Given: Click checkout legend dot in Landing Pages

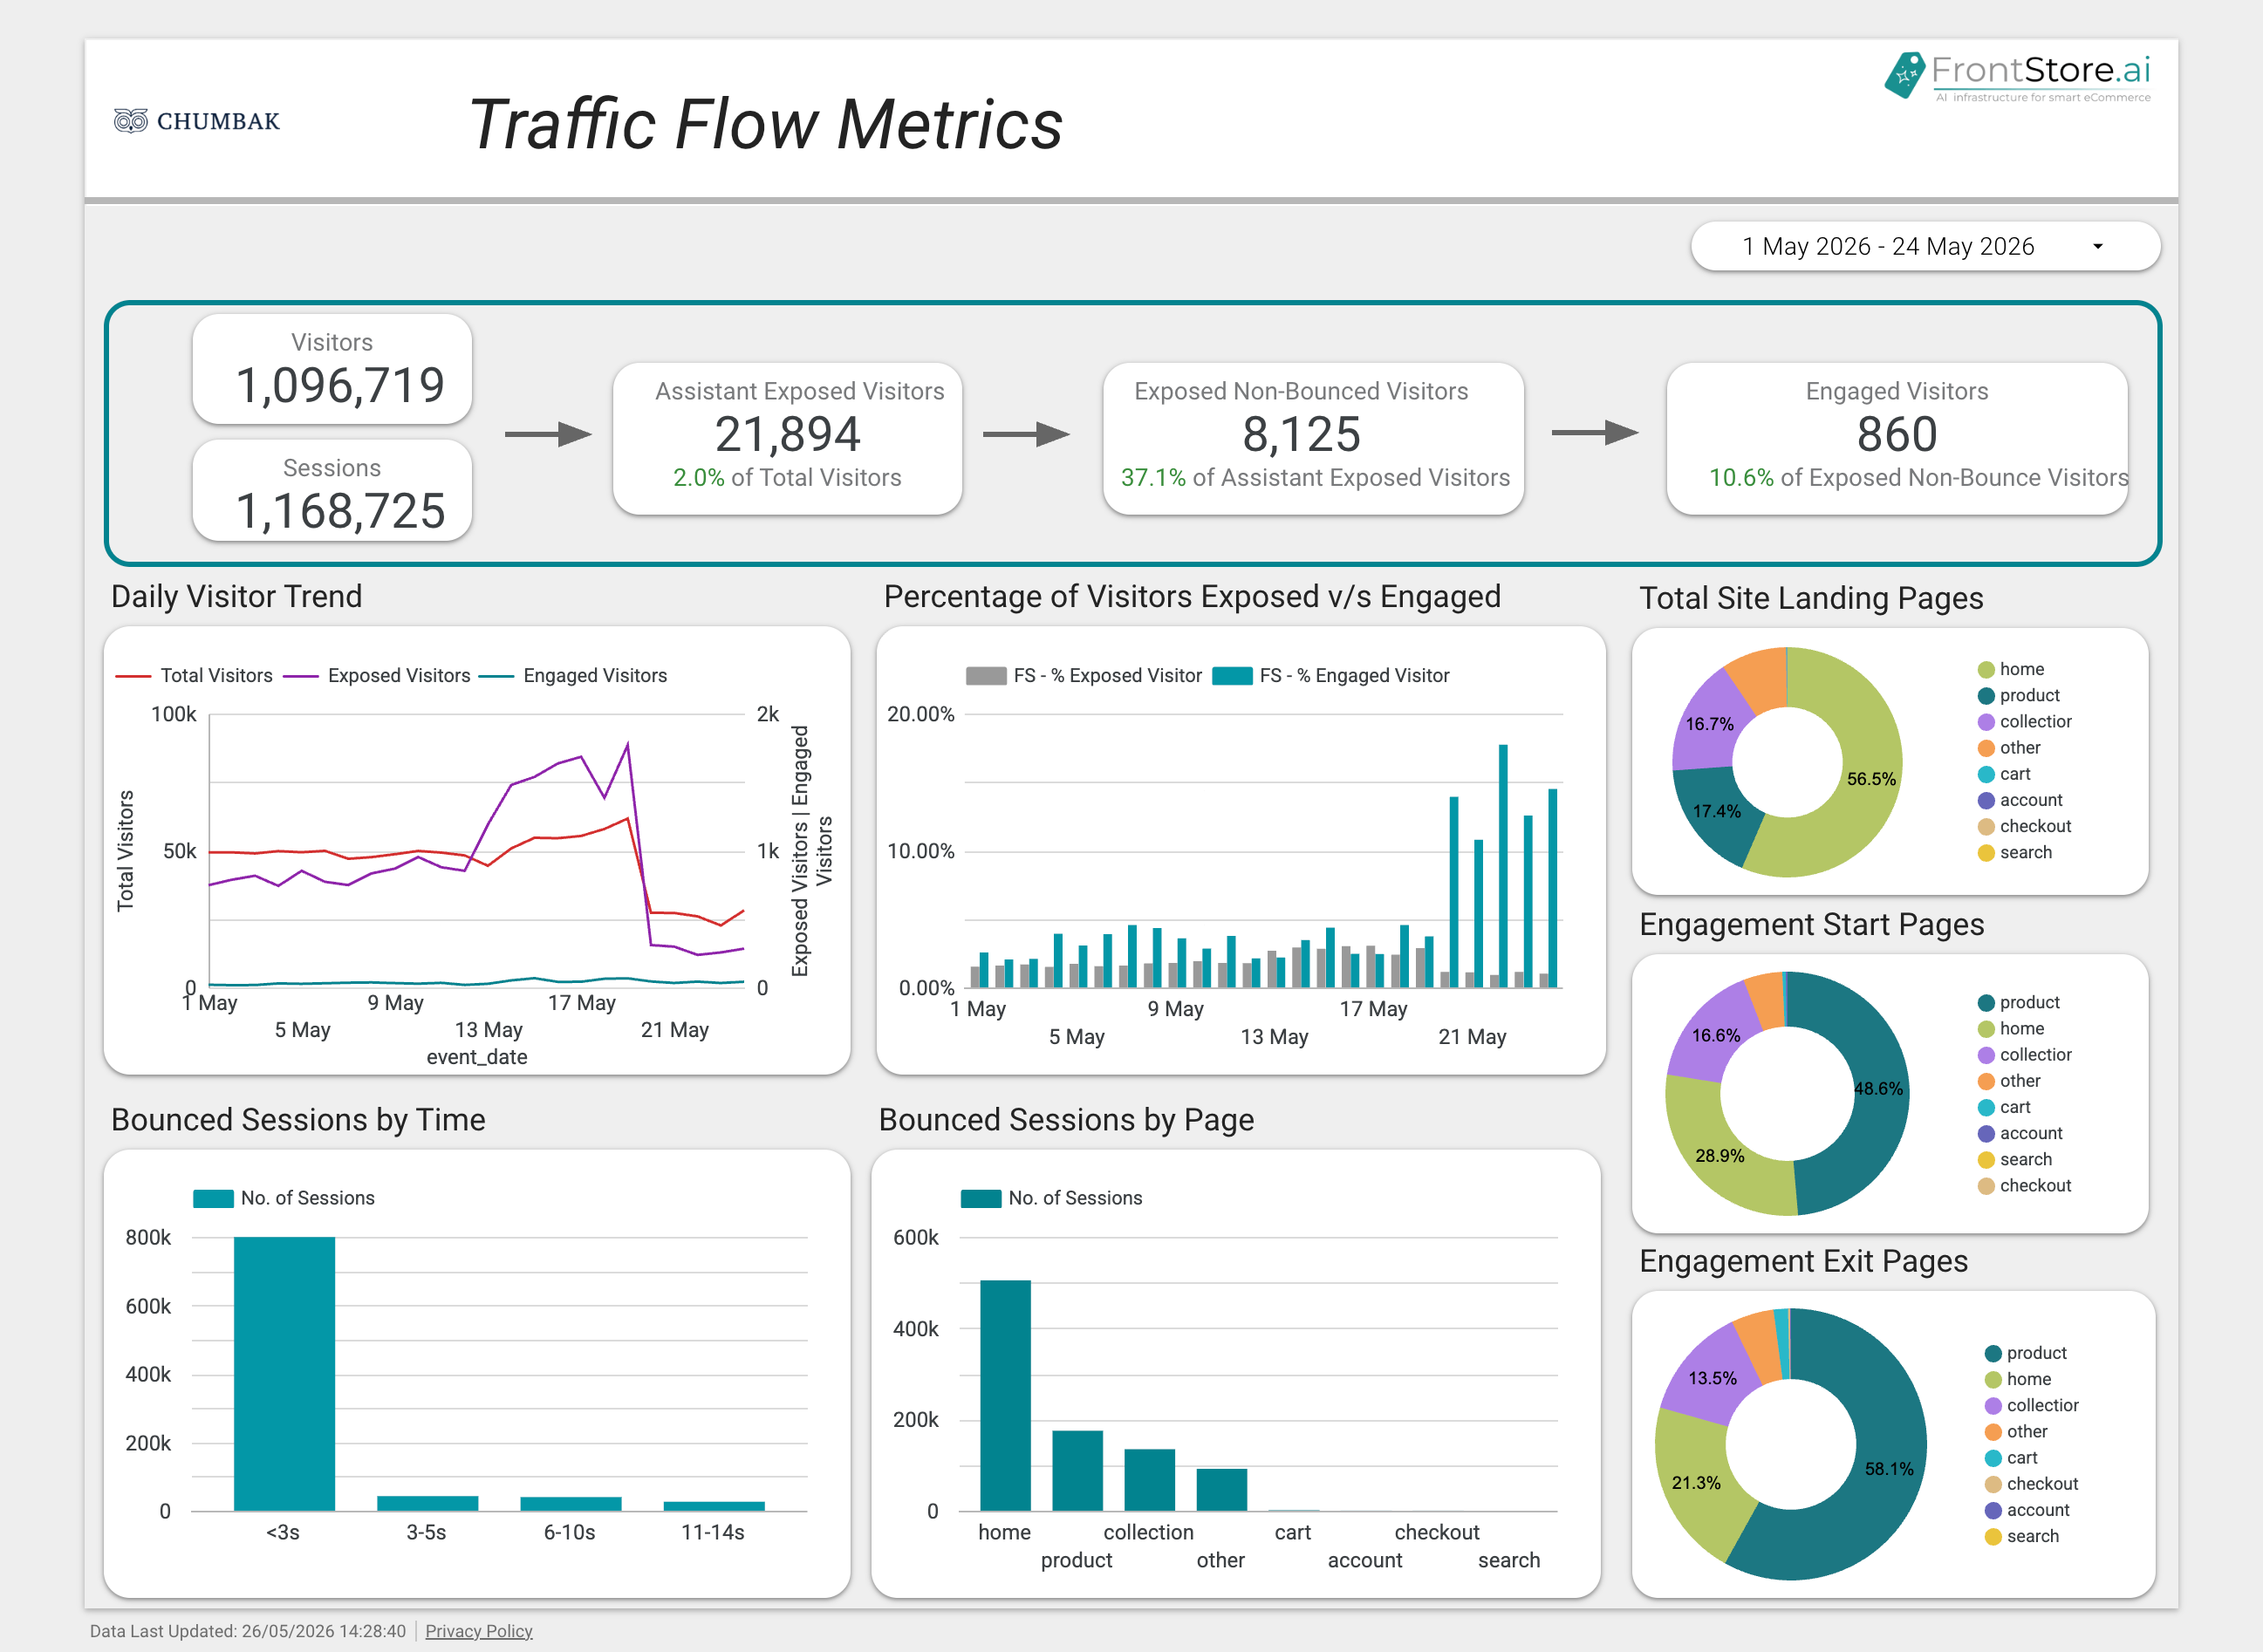Looking at the screenshot, I should coord(1986,826).
